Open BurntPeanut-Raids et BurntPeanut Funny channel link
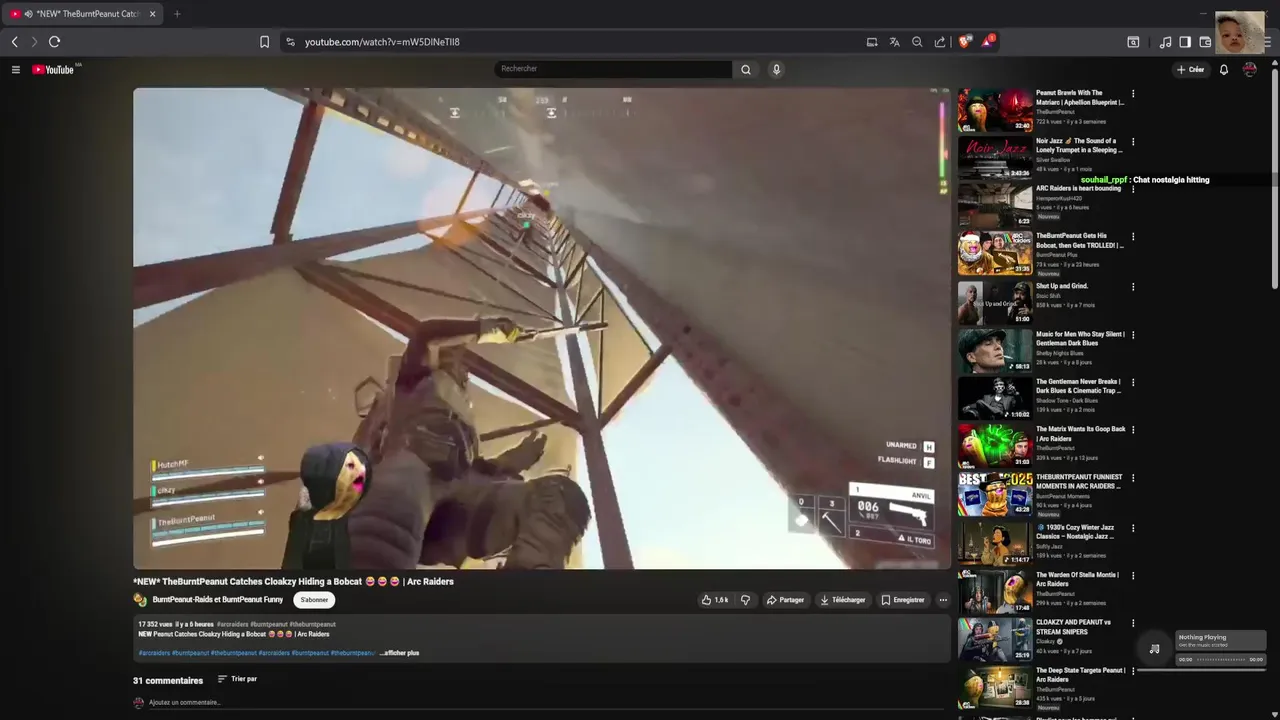 [217, 600]
